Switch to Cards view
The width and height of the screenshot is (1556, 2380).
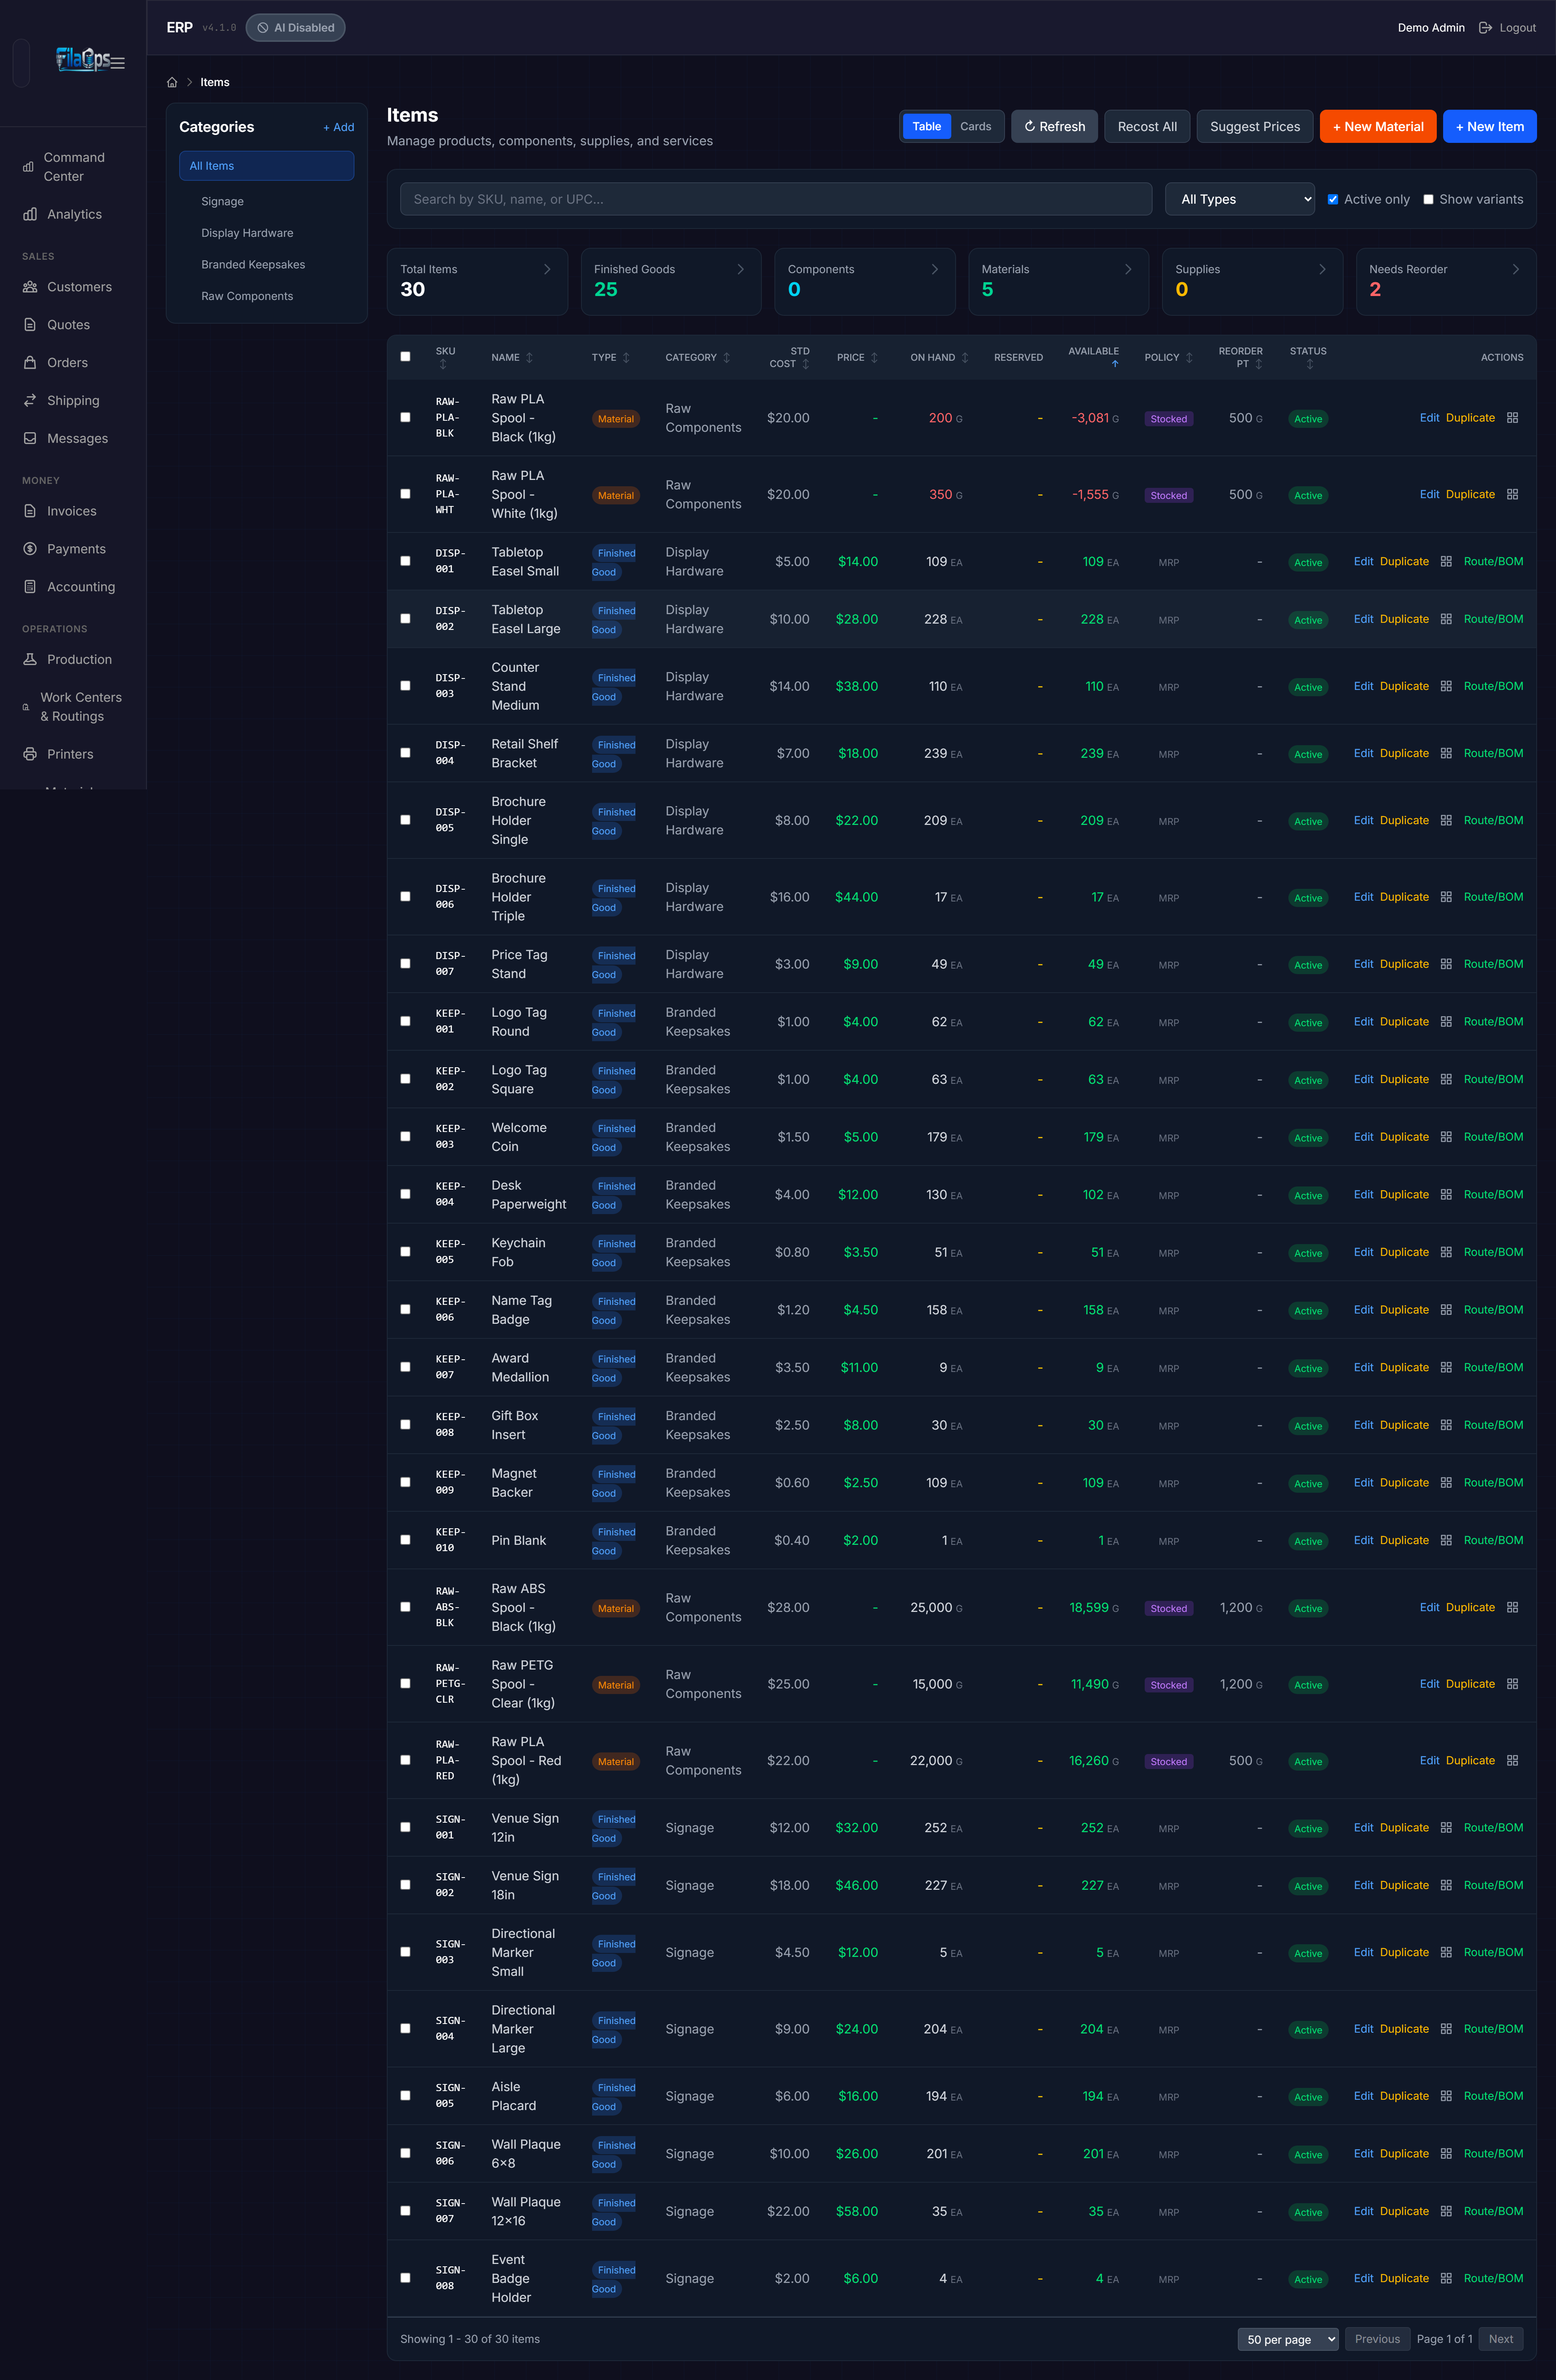[x=976, y=127]
